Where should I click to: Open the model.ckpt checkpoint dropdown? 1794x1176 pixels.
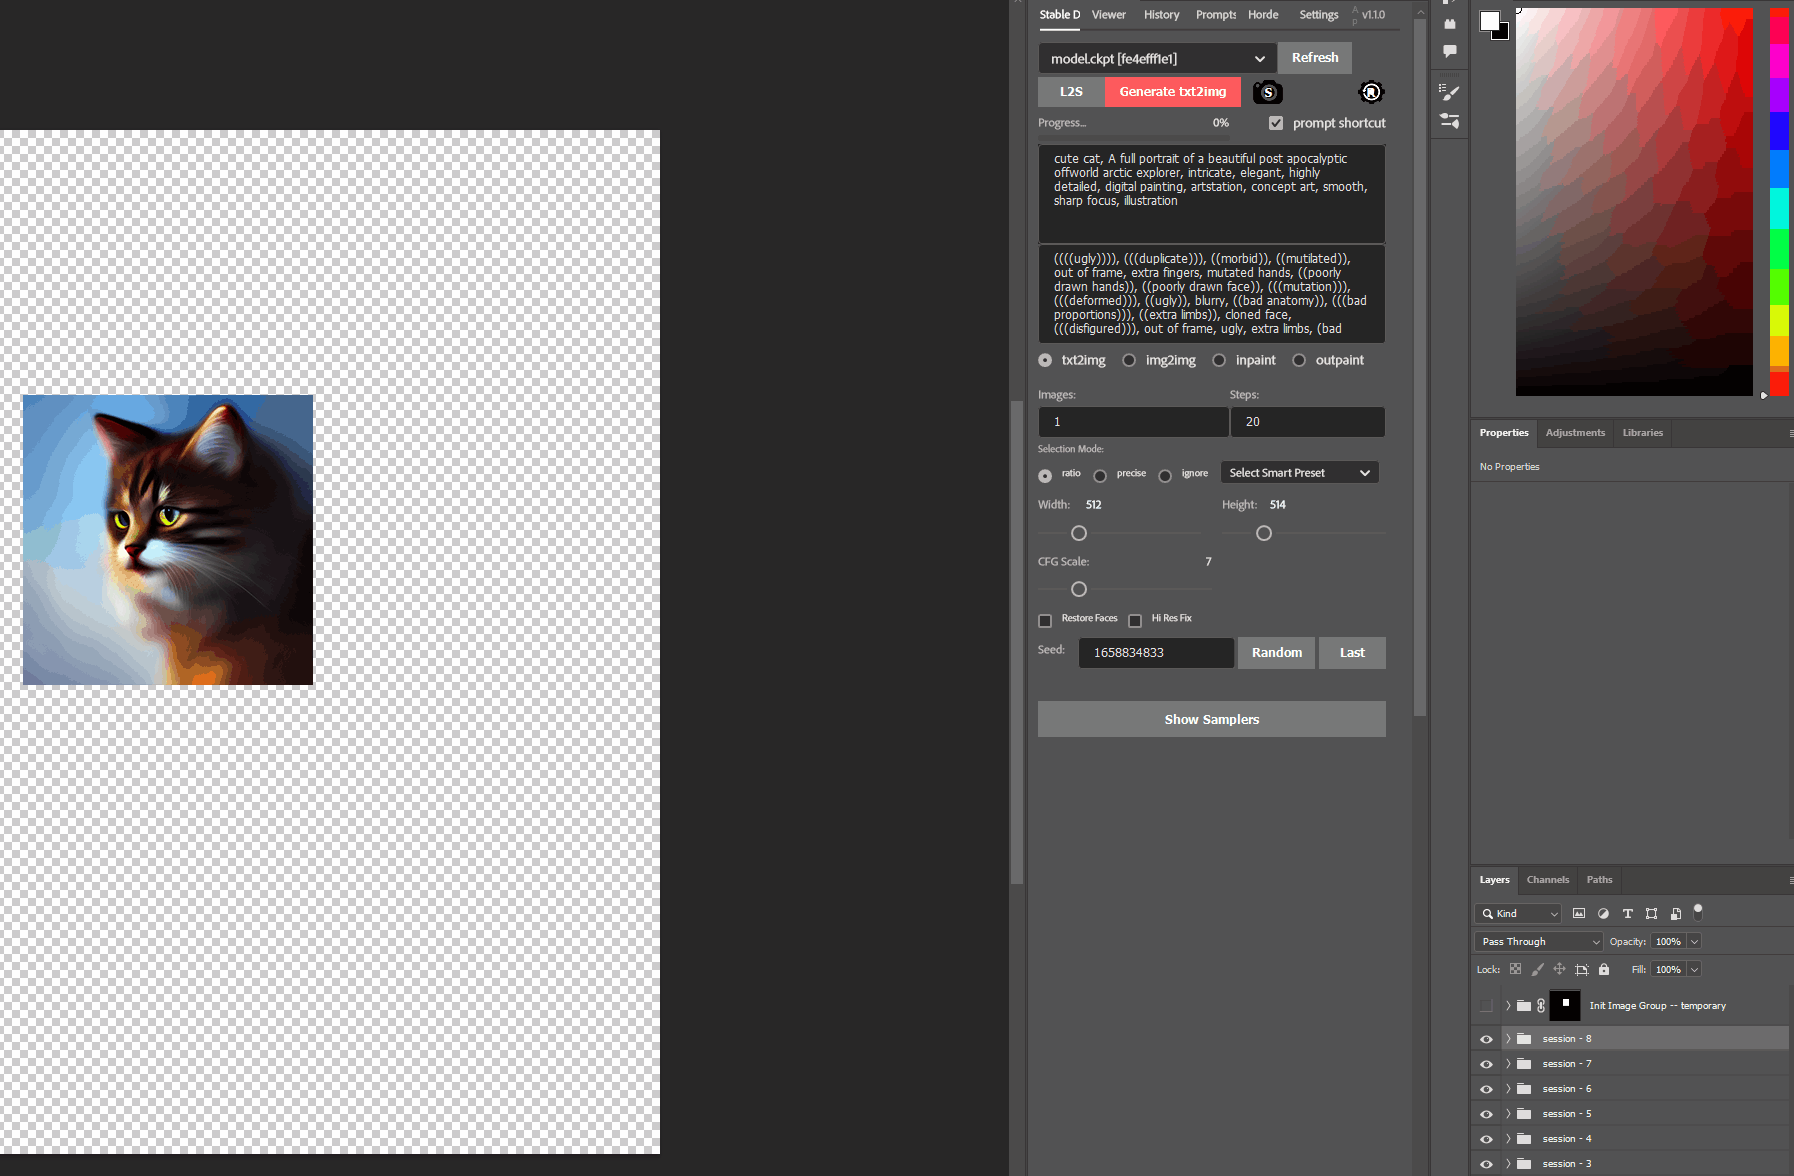pyautogui.click(x=1157, y=58)
